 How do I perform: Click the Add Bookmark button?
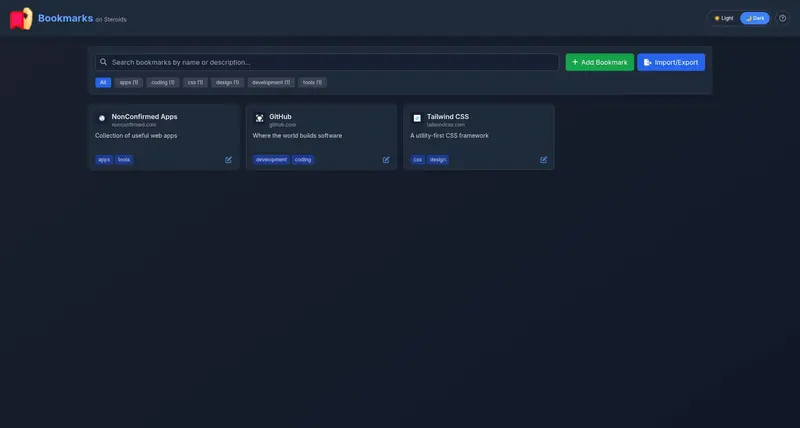599,62
